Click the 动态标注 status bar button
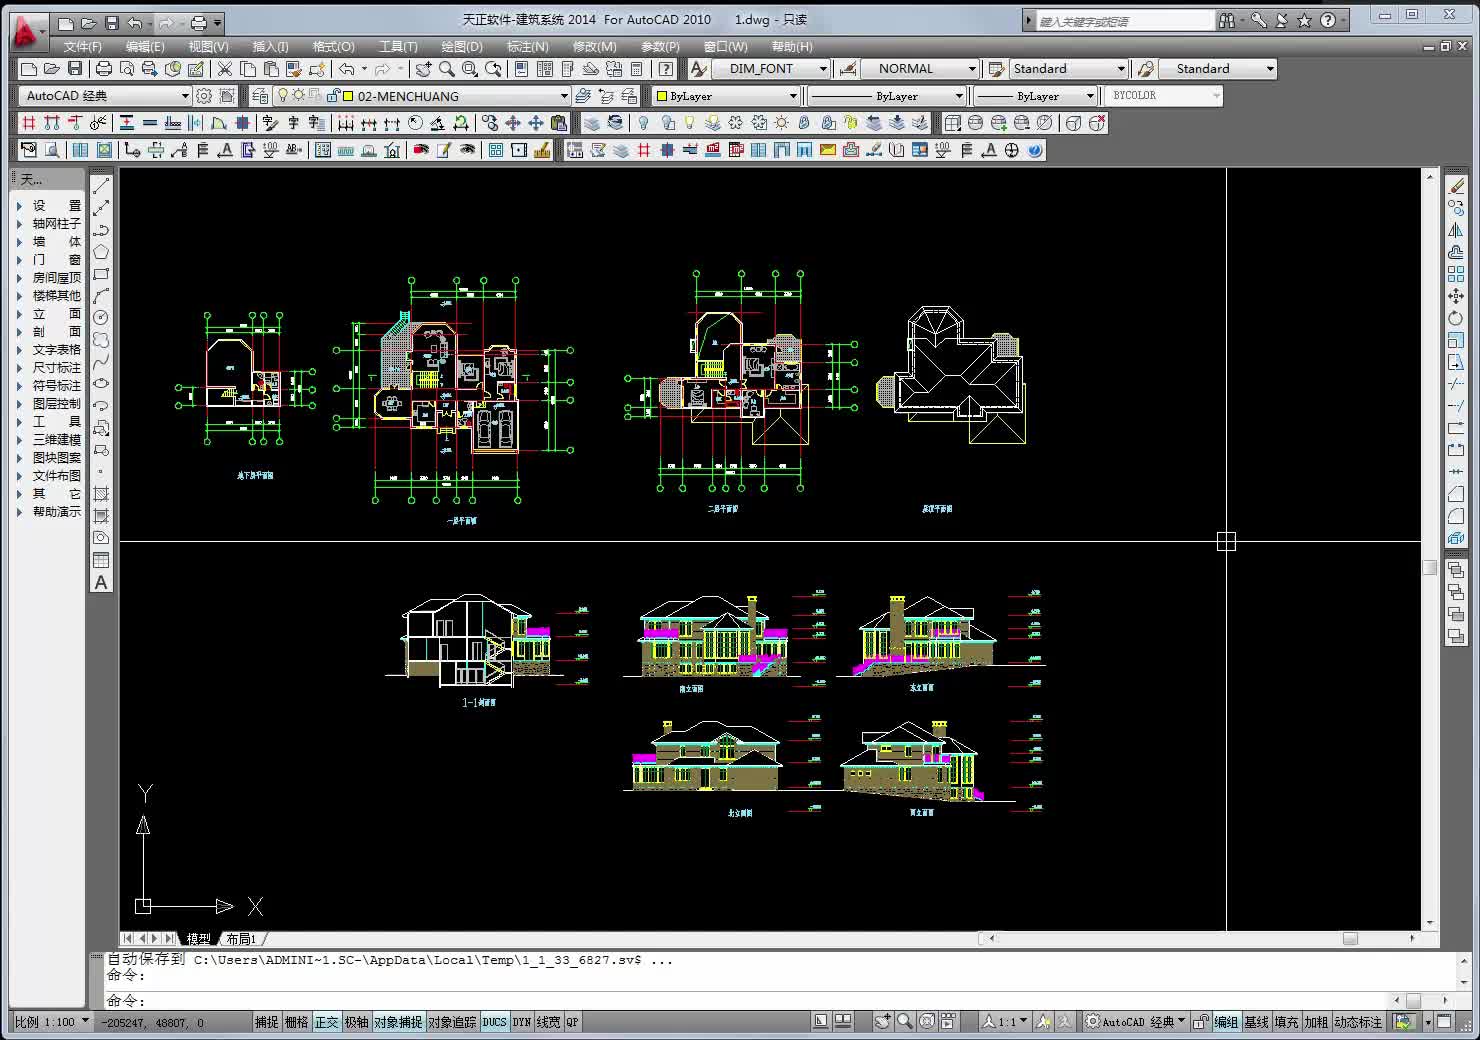The height and width of the screenshot is (1040, 1480). pos(1358,1022)
